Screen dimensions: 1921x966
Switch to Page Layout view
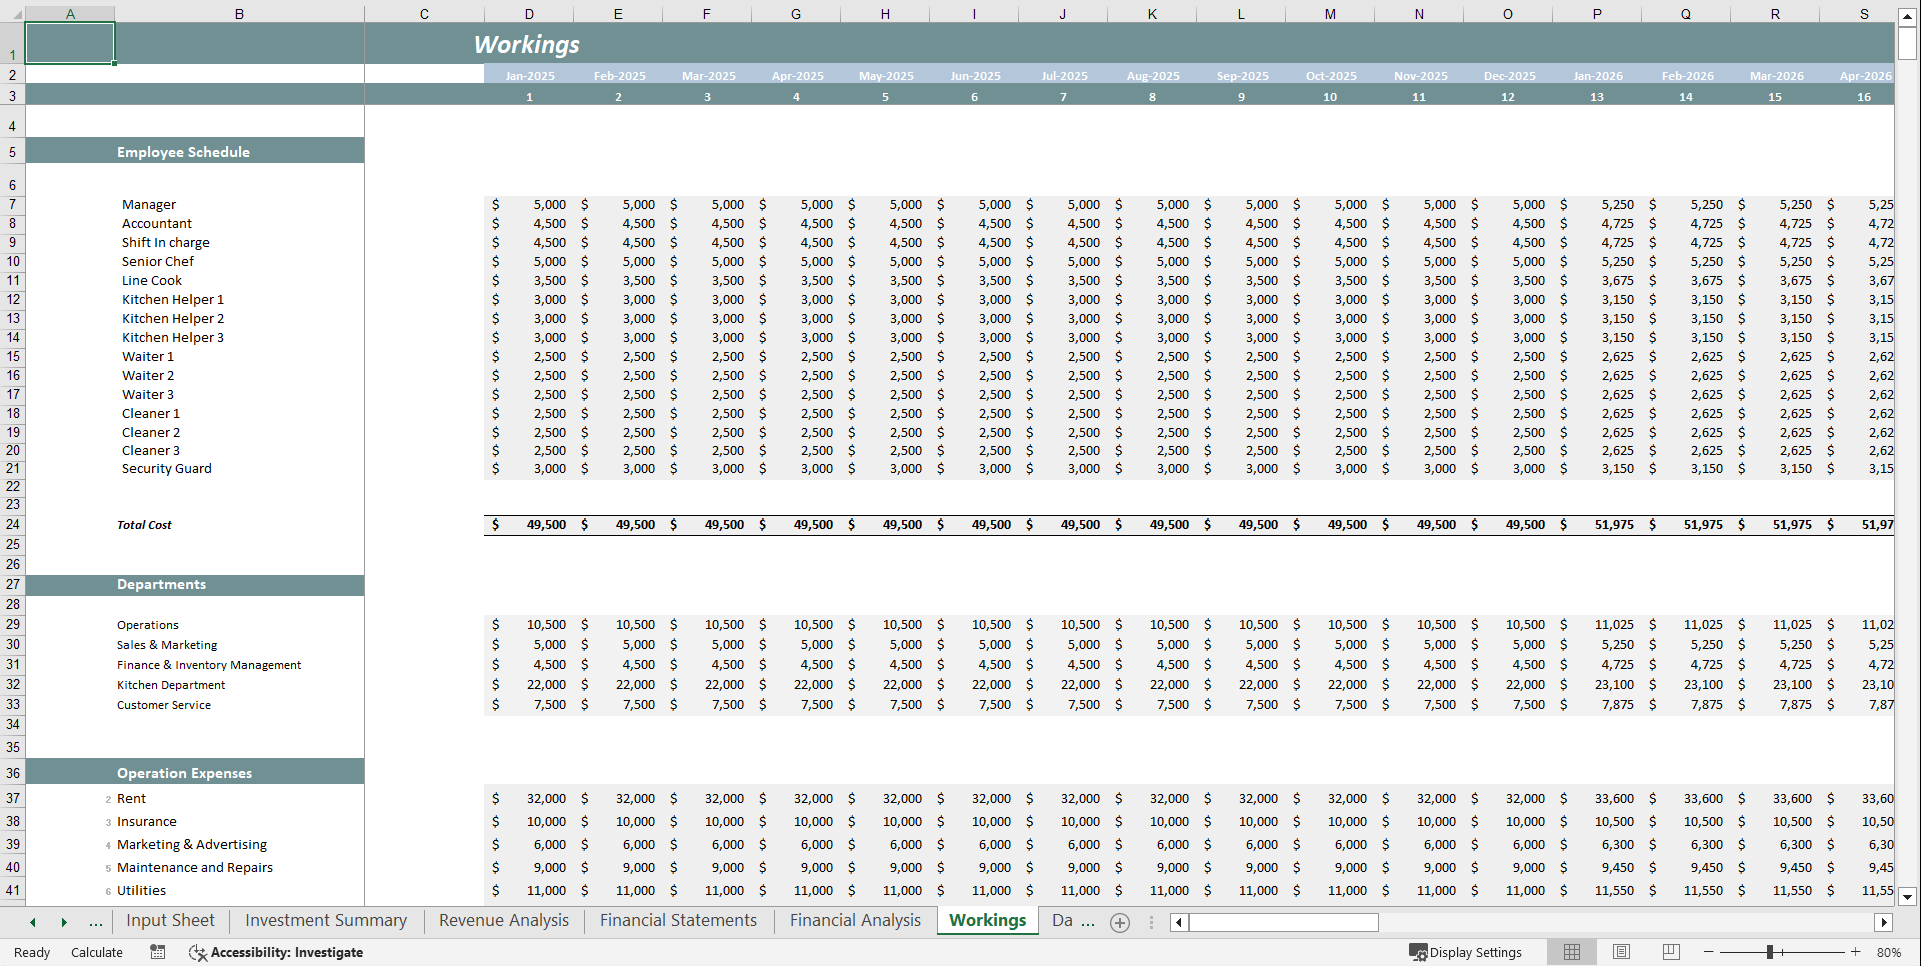click(x=1621, y=952)
